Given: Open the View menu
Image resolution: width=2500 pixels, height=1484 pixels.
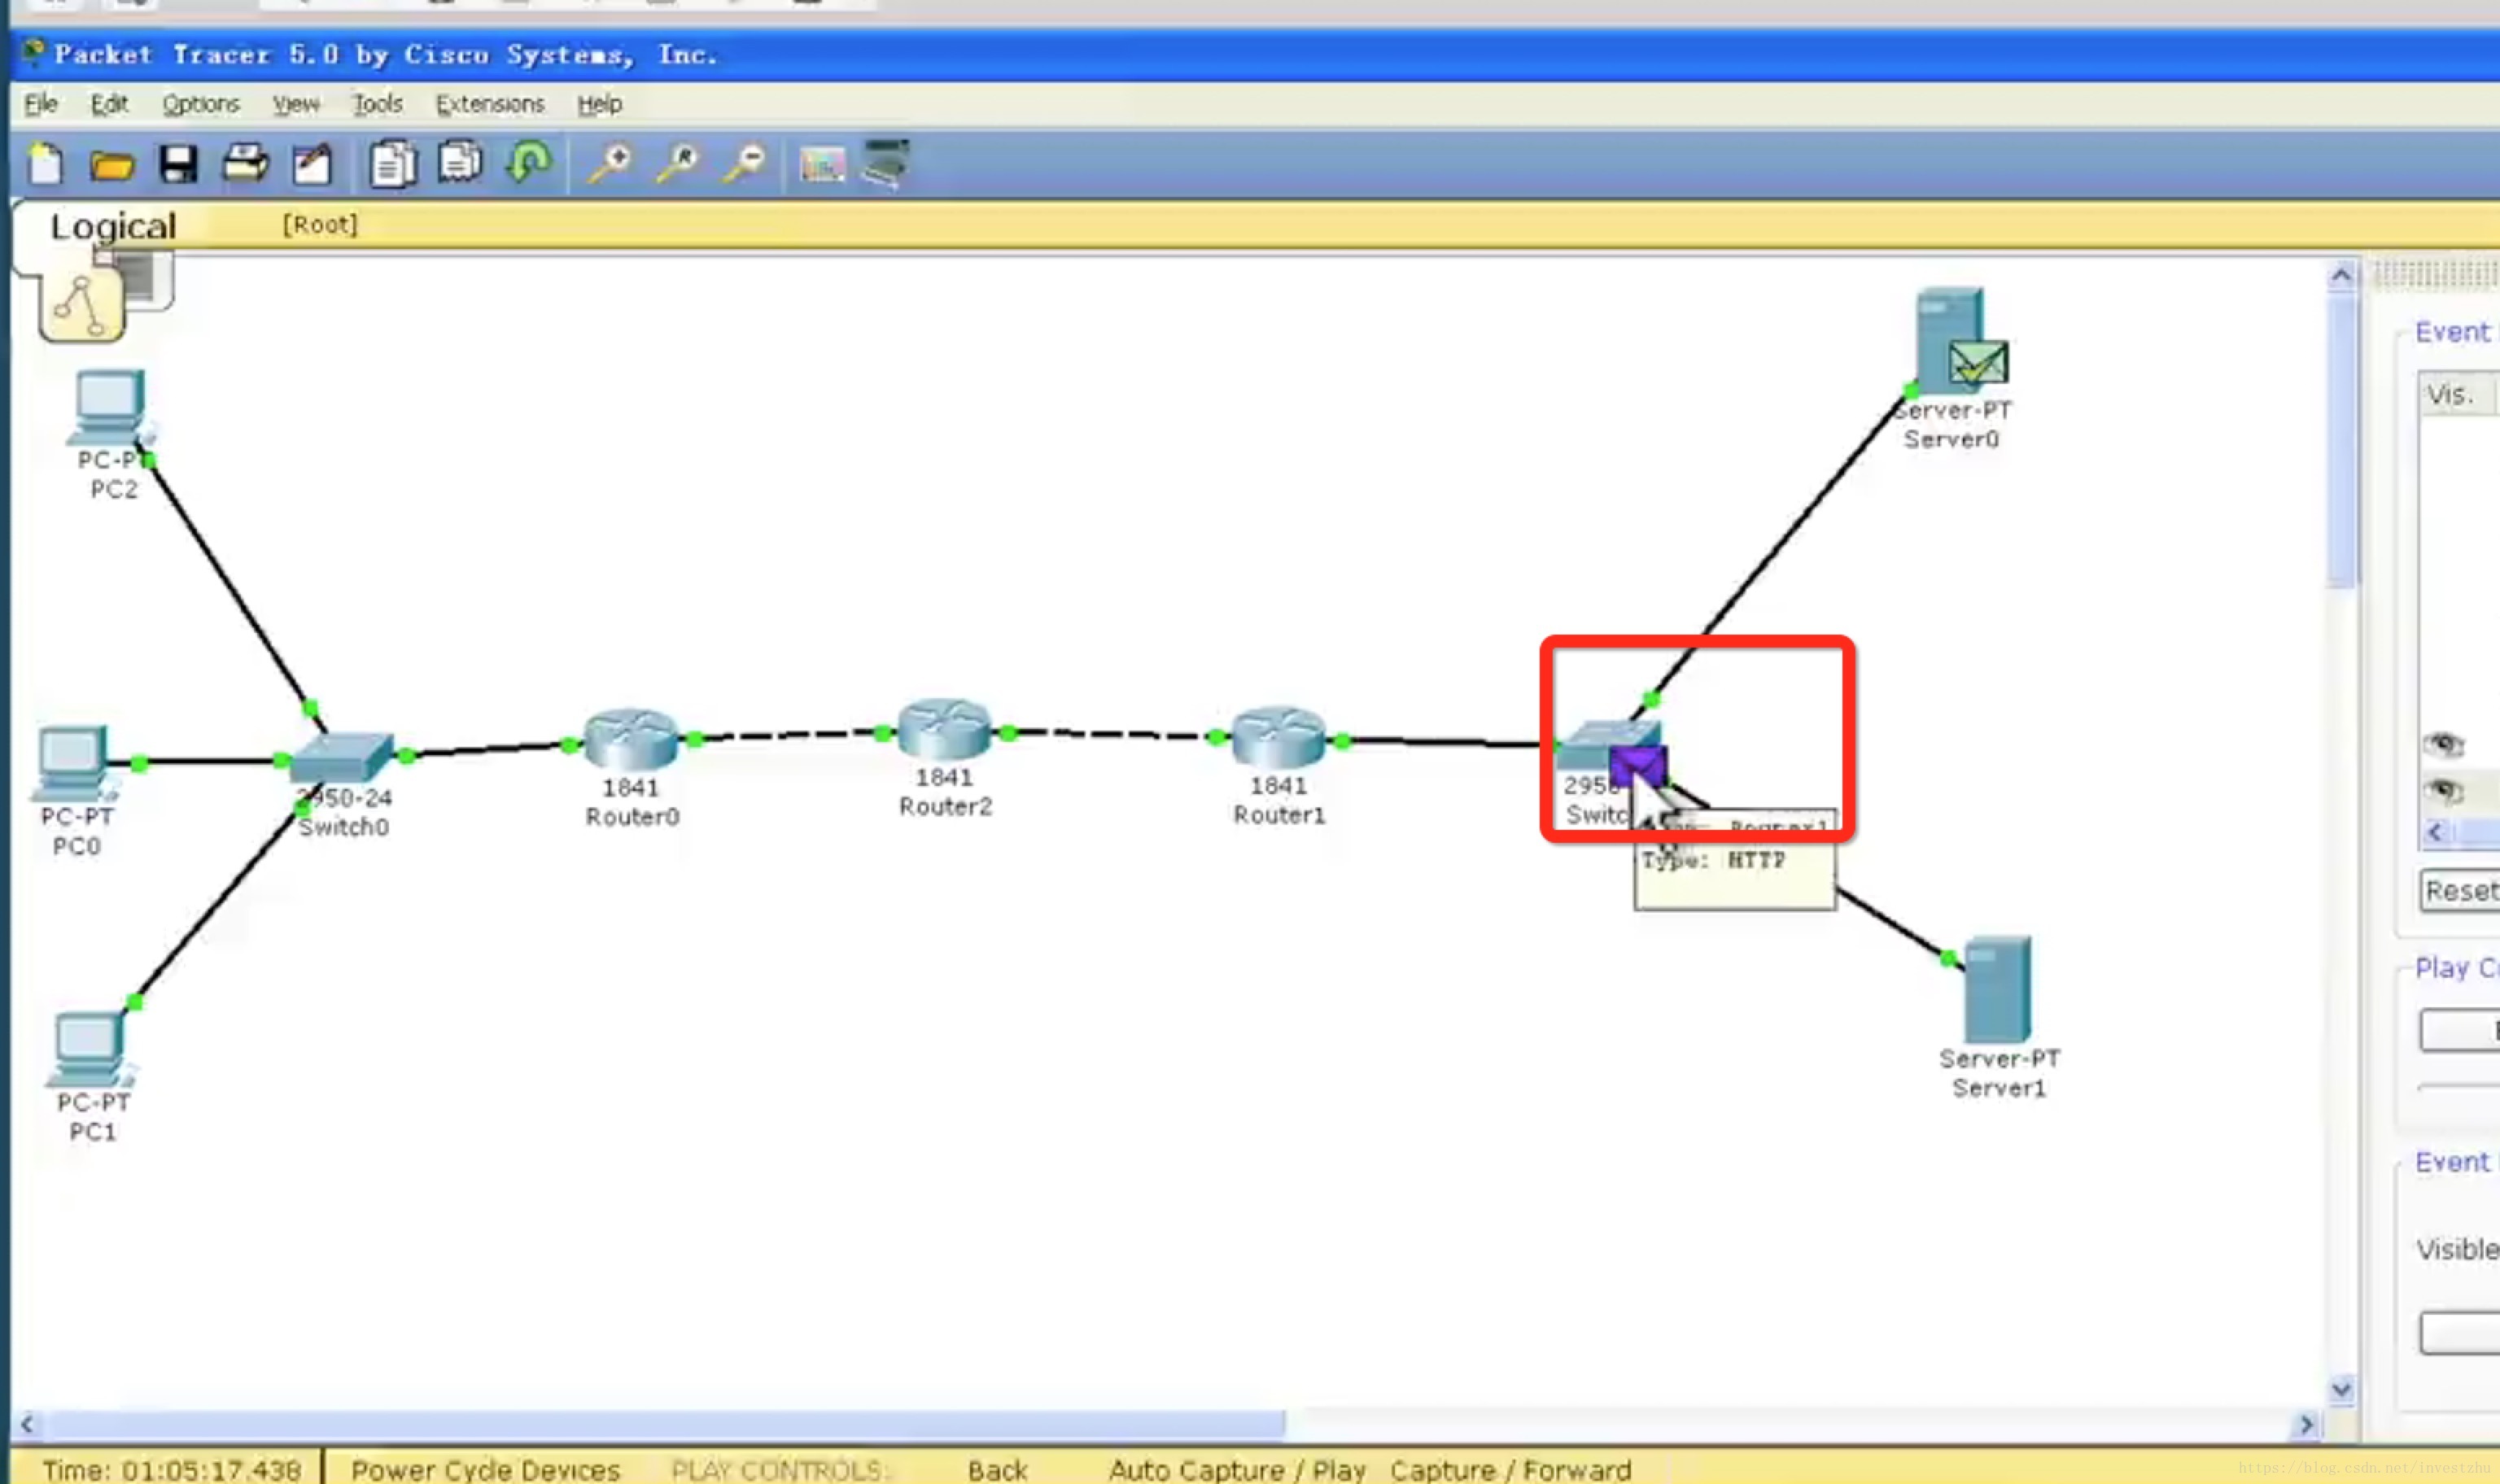Looking at the screenshot, I should pyautogui.click(x=296, y=104).
